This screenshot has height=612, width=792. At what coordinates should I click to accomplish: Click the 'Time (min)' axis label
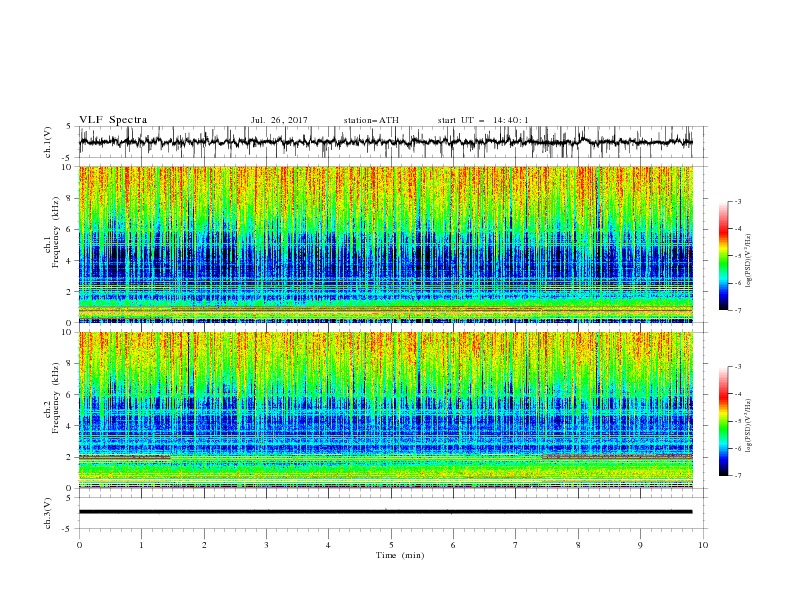click(x=400, y=555)
